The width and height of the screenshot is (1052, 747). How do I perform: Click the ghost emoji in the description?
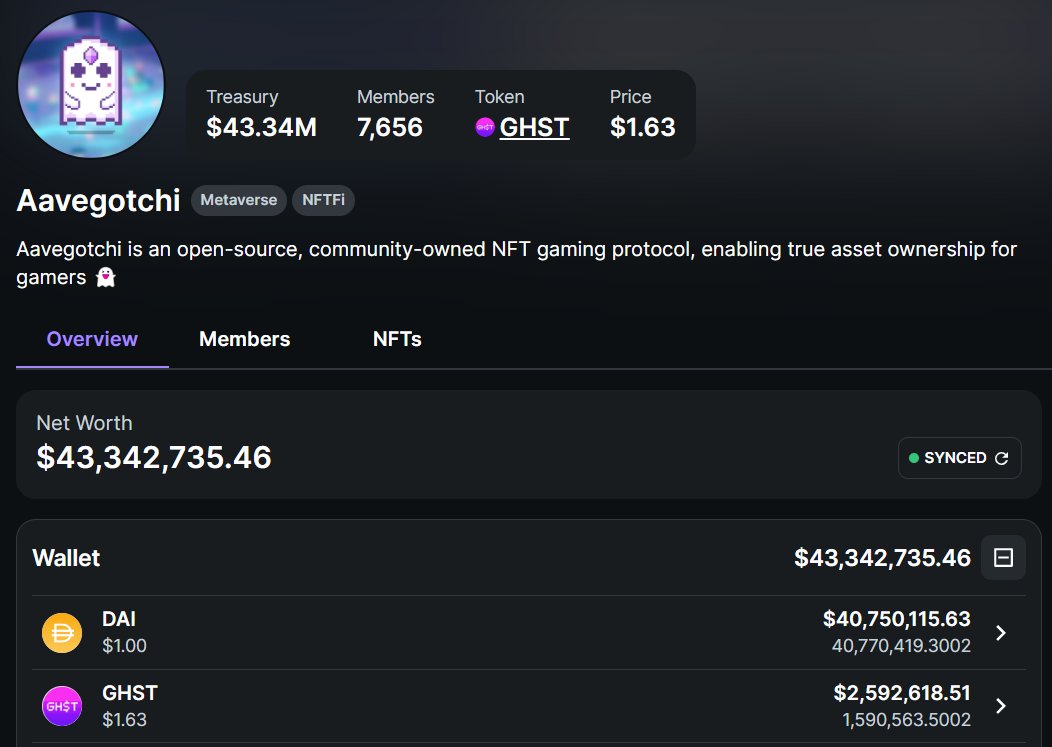(x=105, y=277)
